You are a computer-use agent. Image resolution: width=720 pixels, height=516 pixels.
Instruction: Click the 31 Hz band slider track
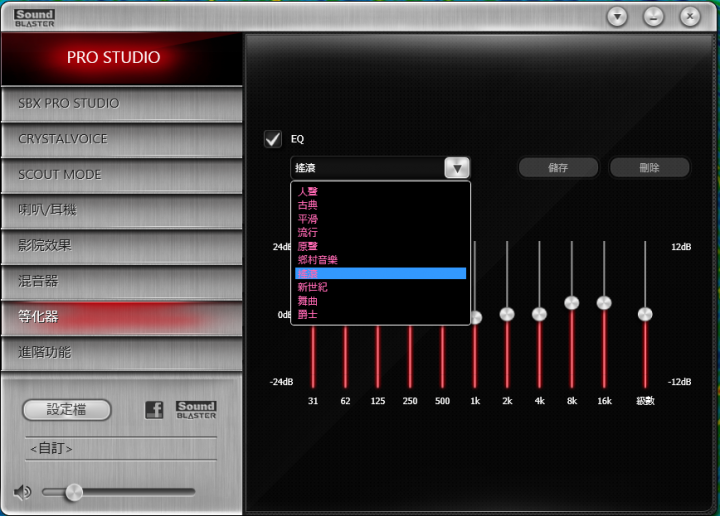[x=313, y=357]
